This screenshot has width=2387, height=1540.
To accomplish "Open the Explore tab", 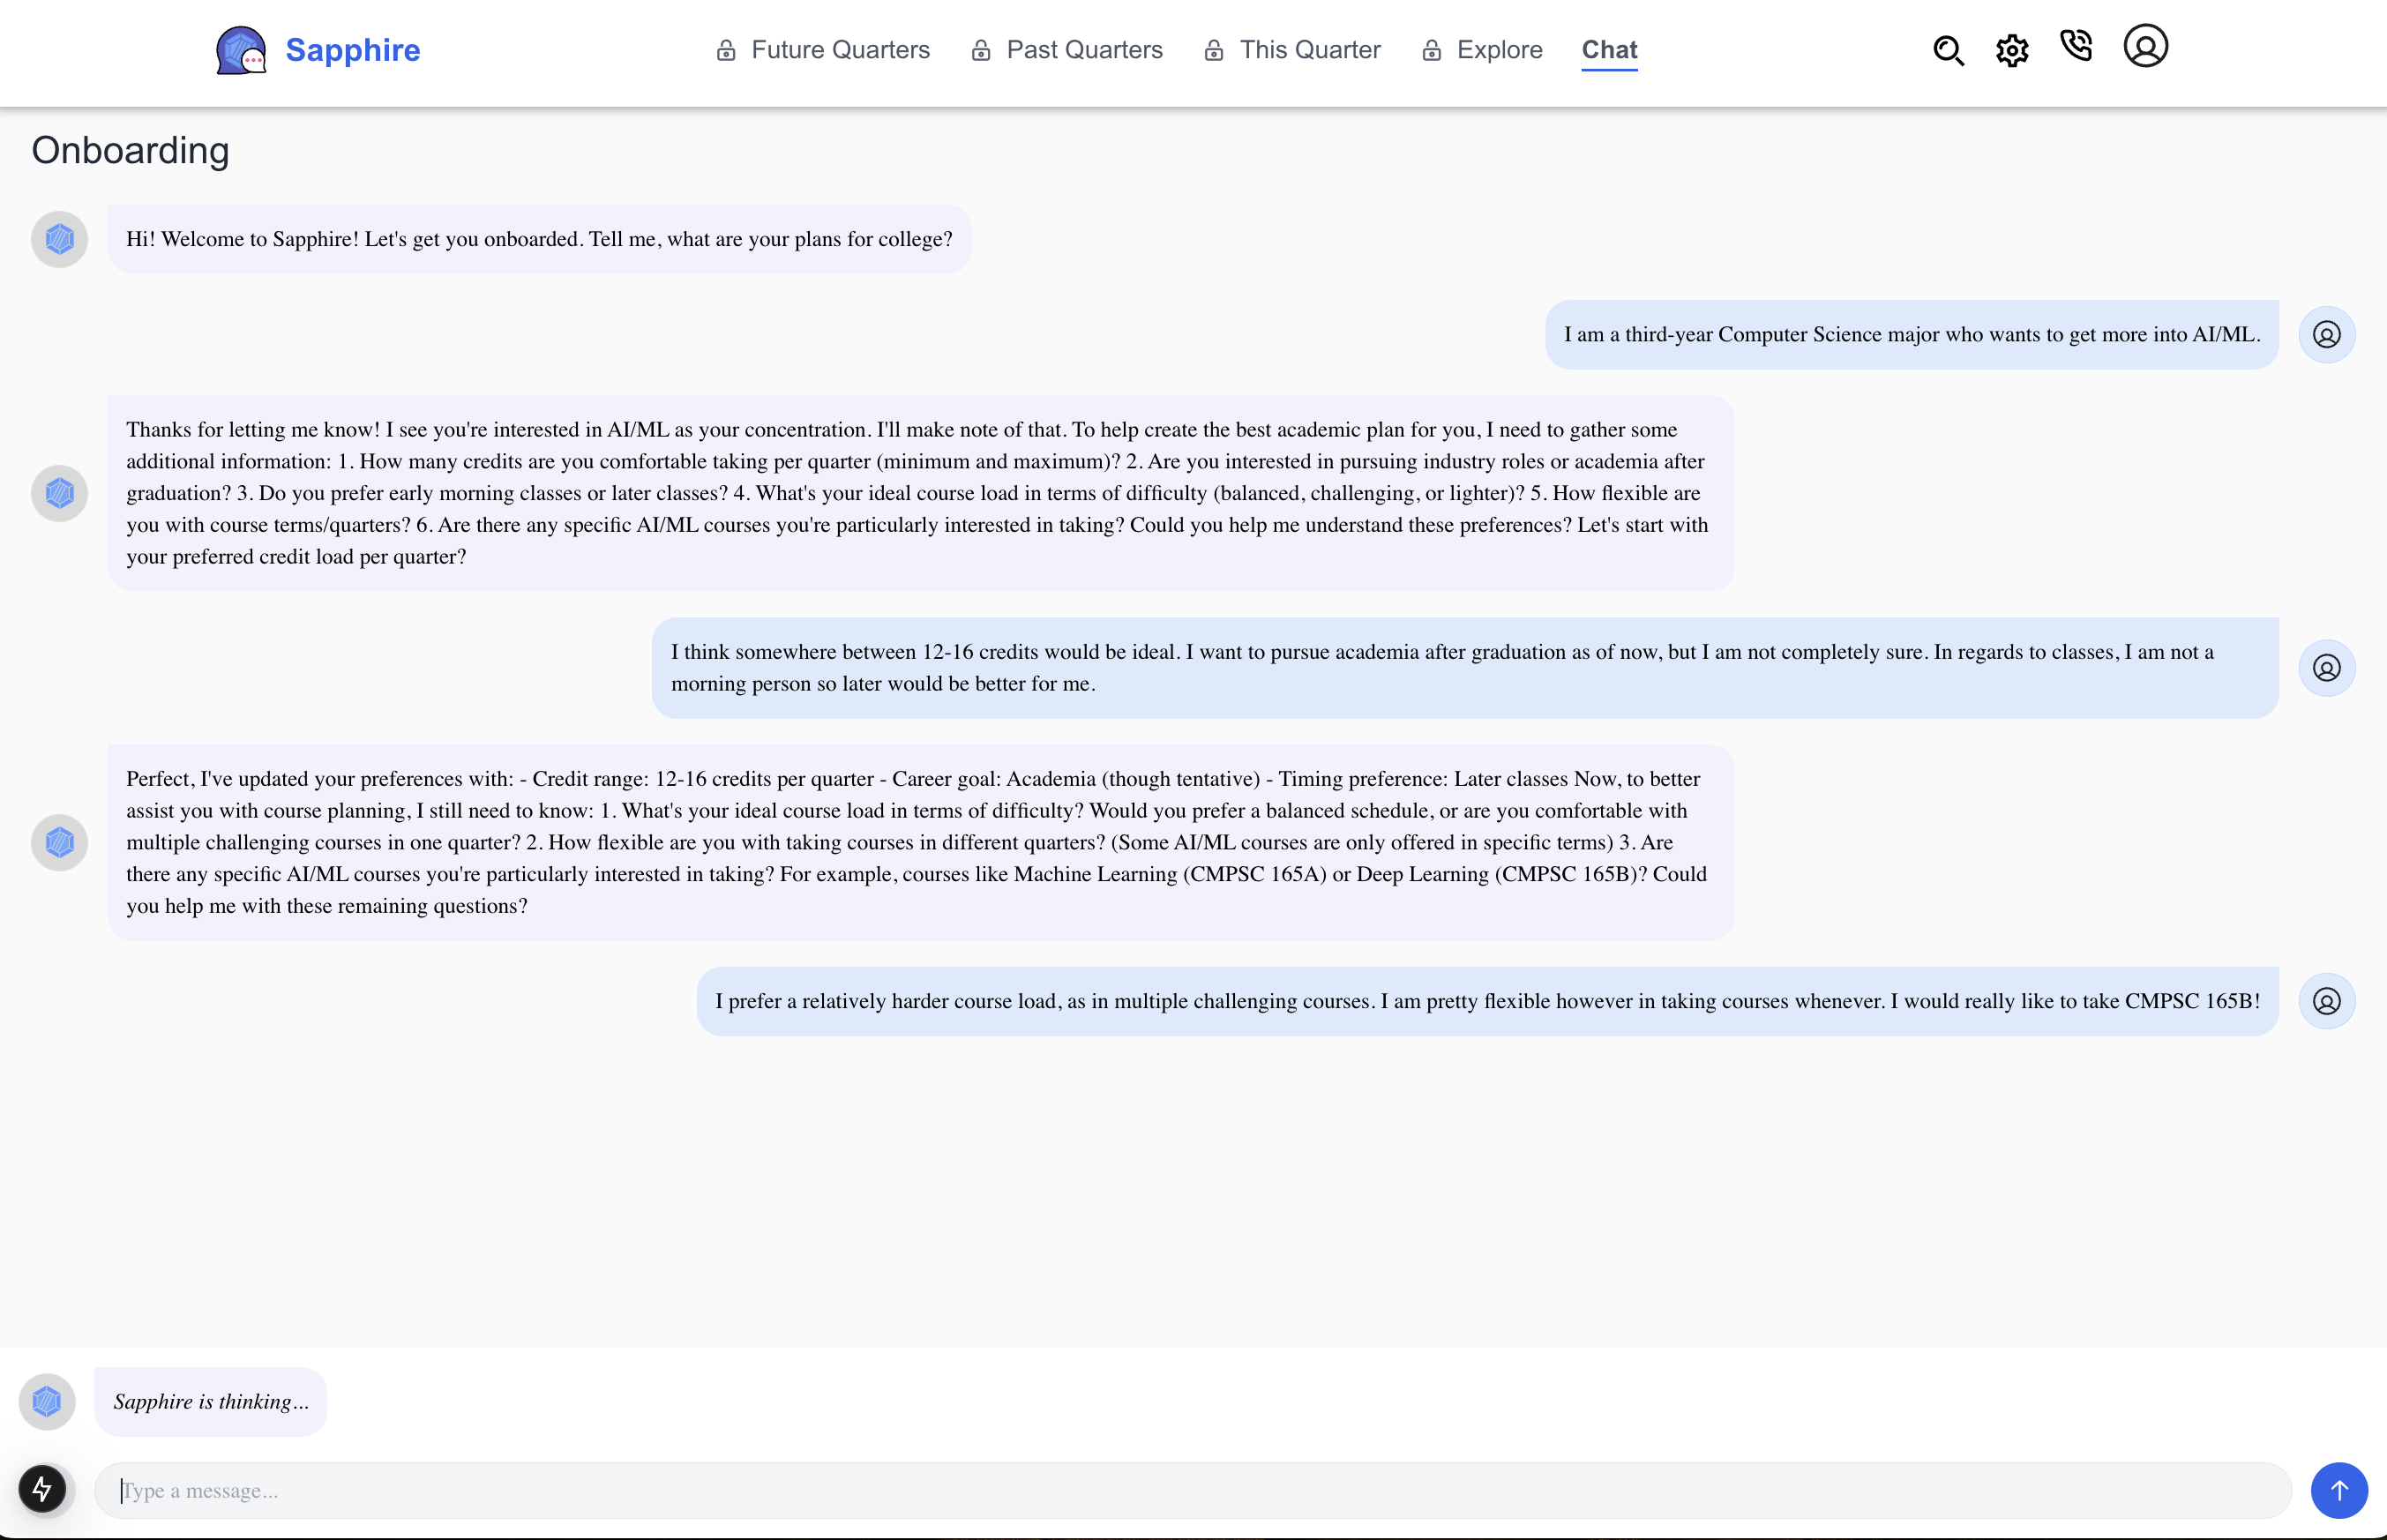I will click(x=1499, y=50).
